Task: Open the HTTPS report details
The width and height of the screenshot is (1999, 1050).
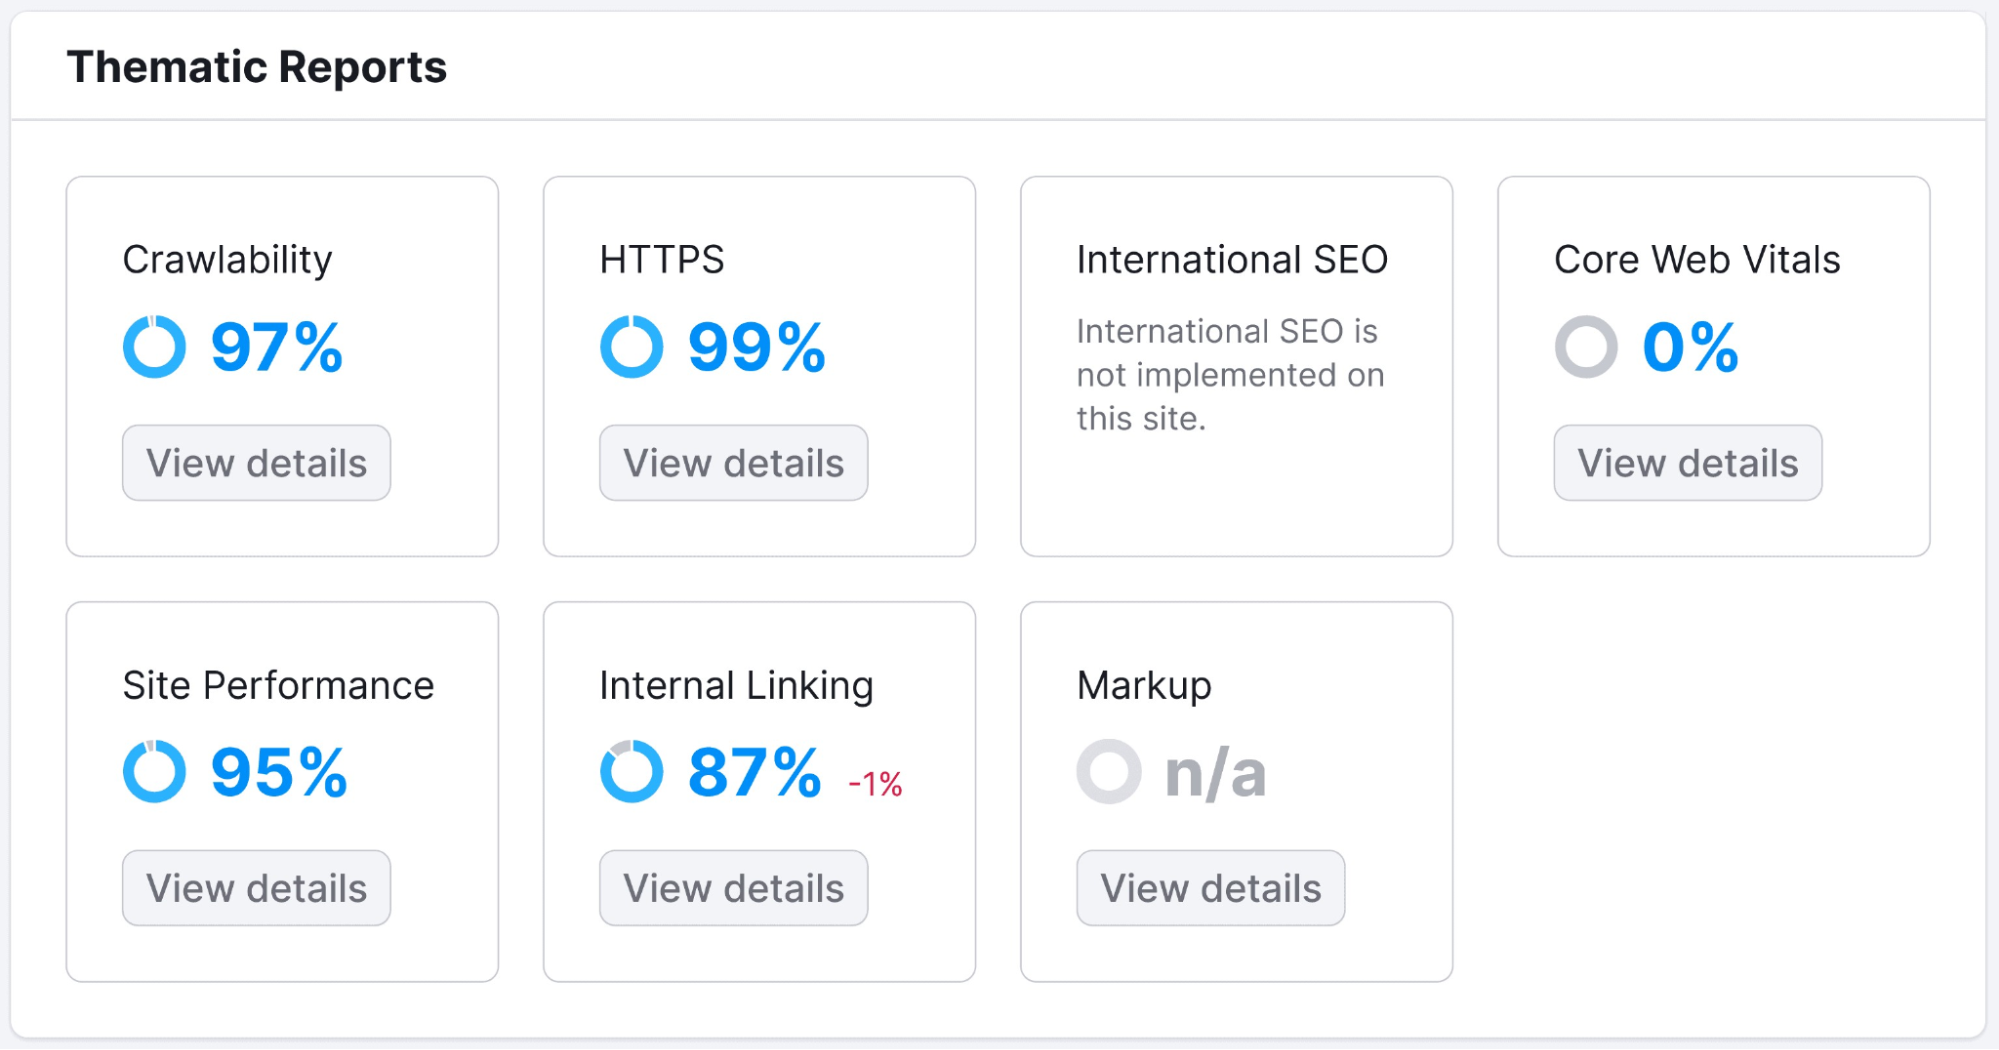Action: [x=733, y=462]
